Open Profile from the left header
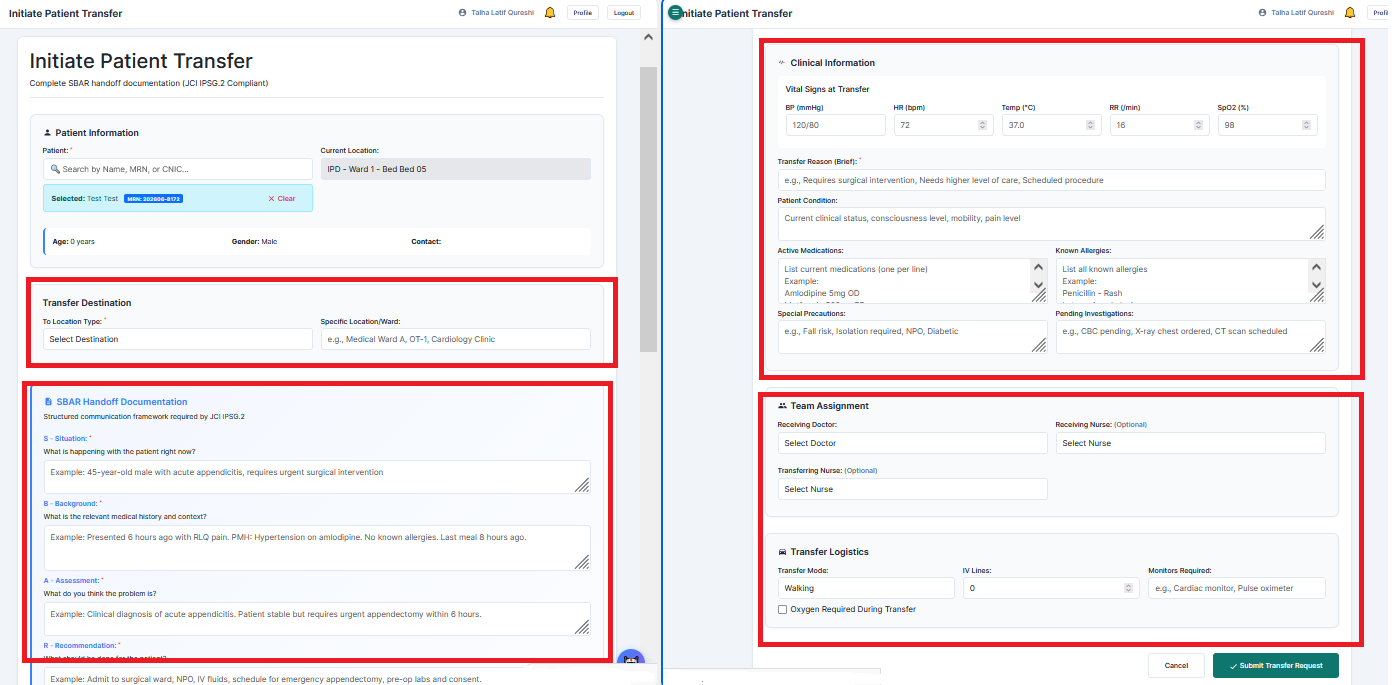Screen dimensions: 1397x685 click(x=583, y=13)
